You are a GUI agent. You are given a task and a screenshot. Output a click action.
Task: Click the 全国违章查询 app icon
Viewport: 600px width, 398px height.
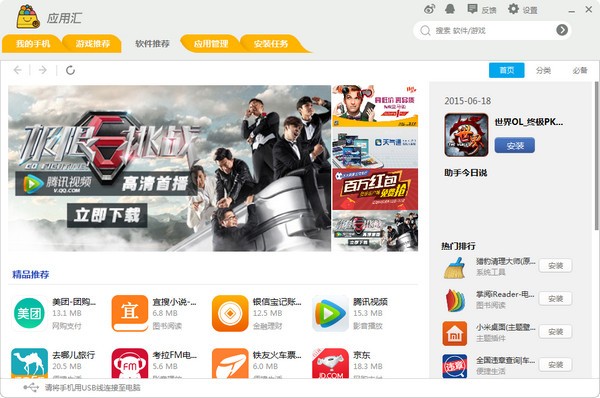pos(455,366)
